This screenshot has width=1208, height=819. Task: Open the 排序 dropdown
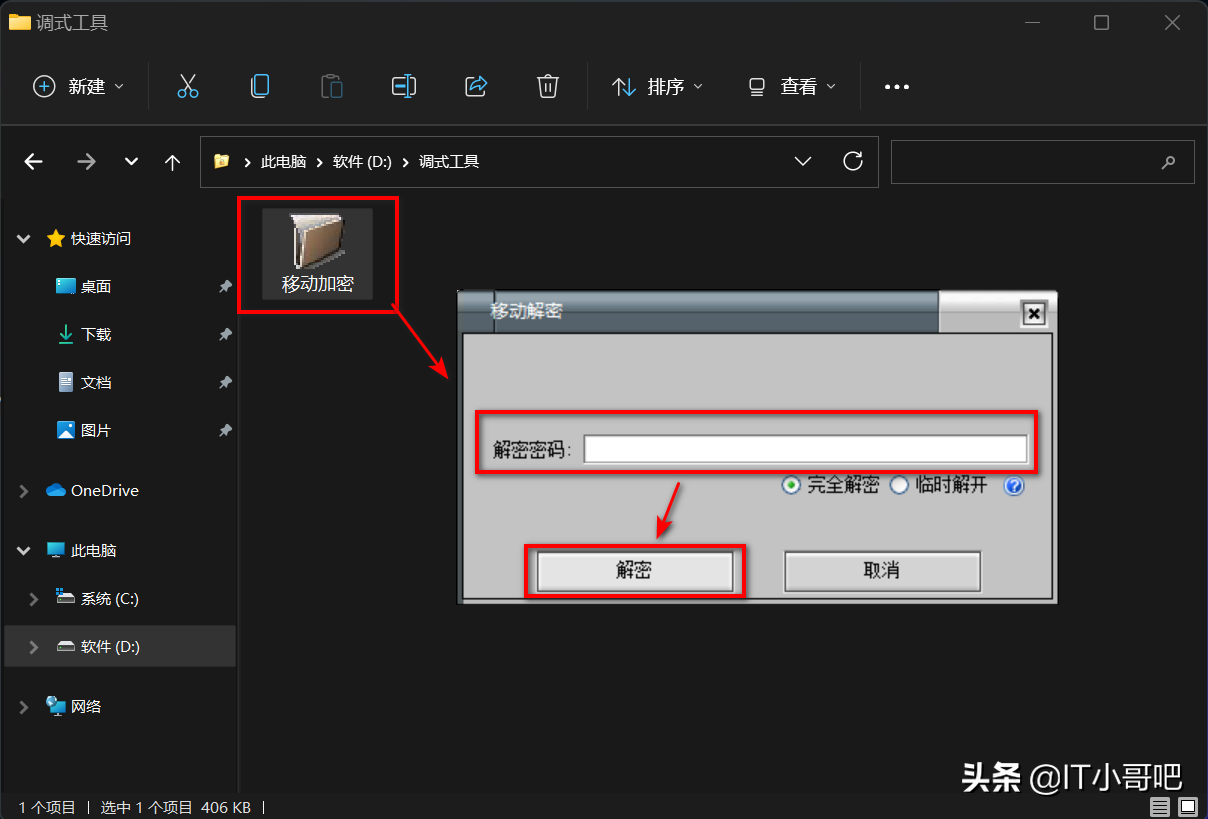point(660,86)
